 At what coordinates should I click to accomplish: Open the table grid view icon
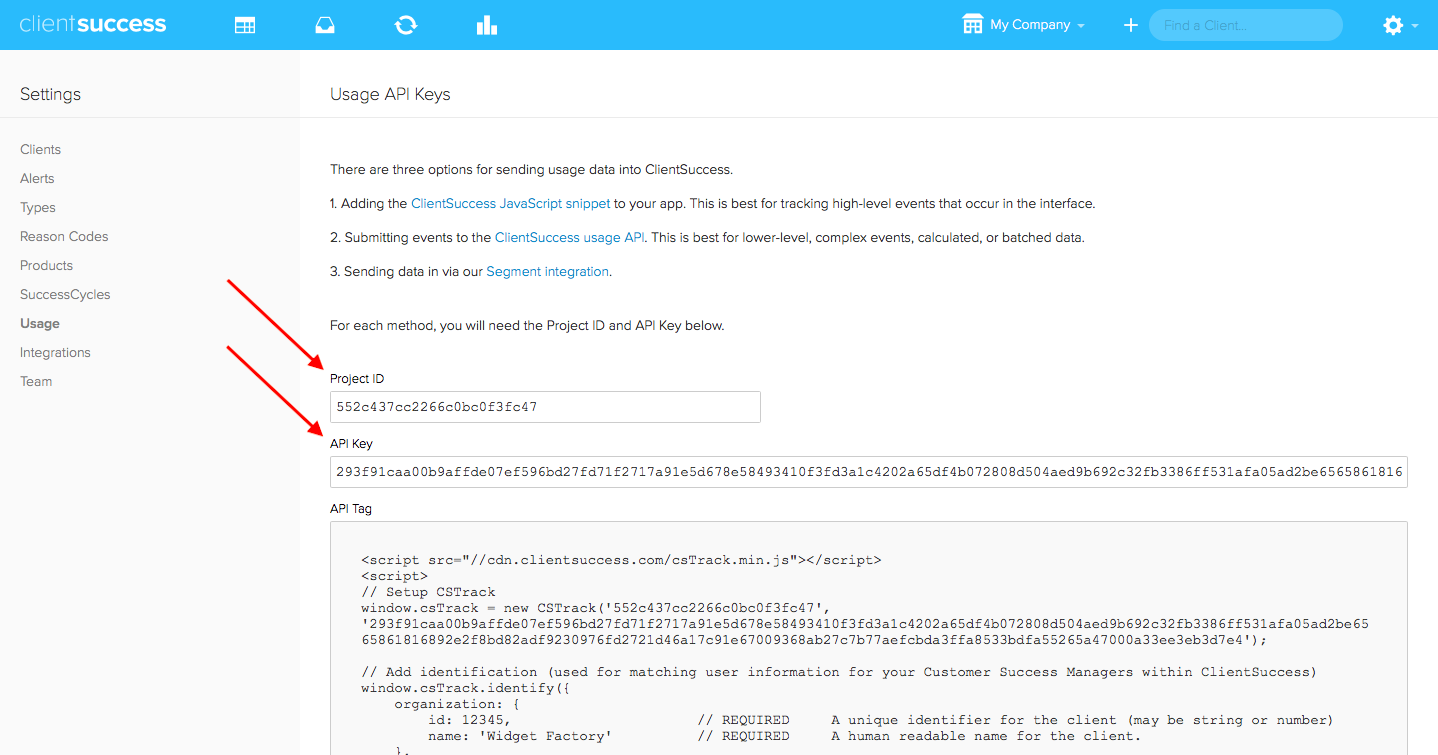pos(245,25)
